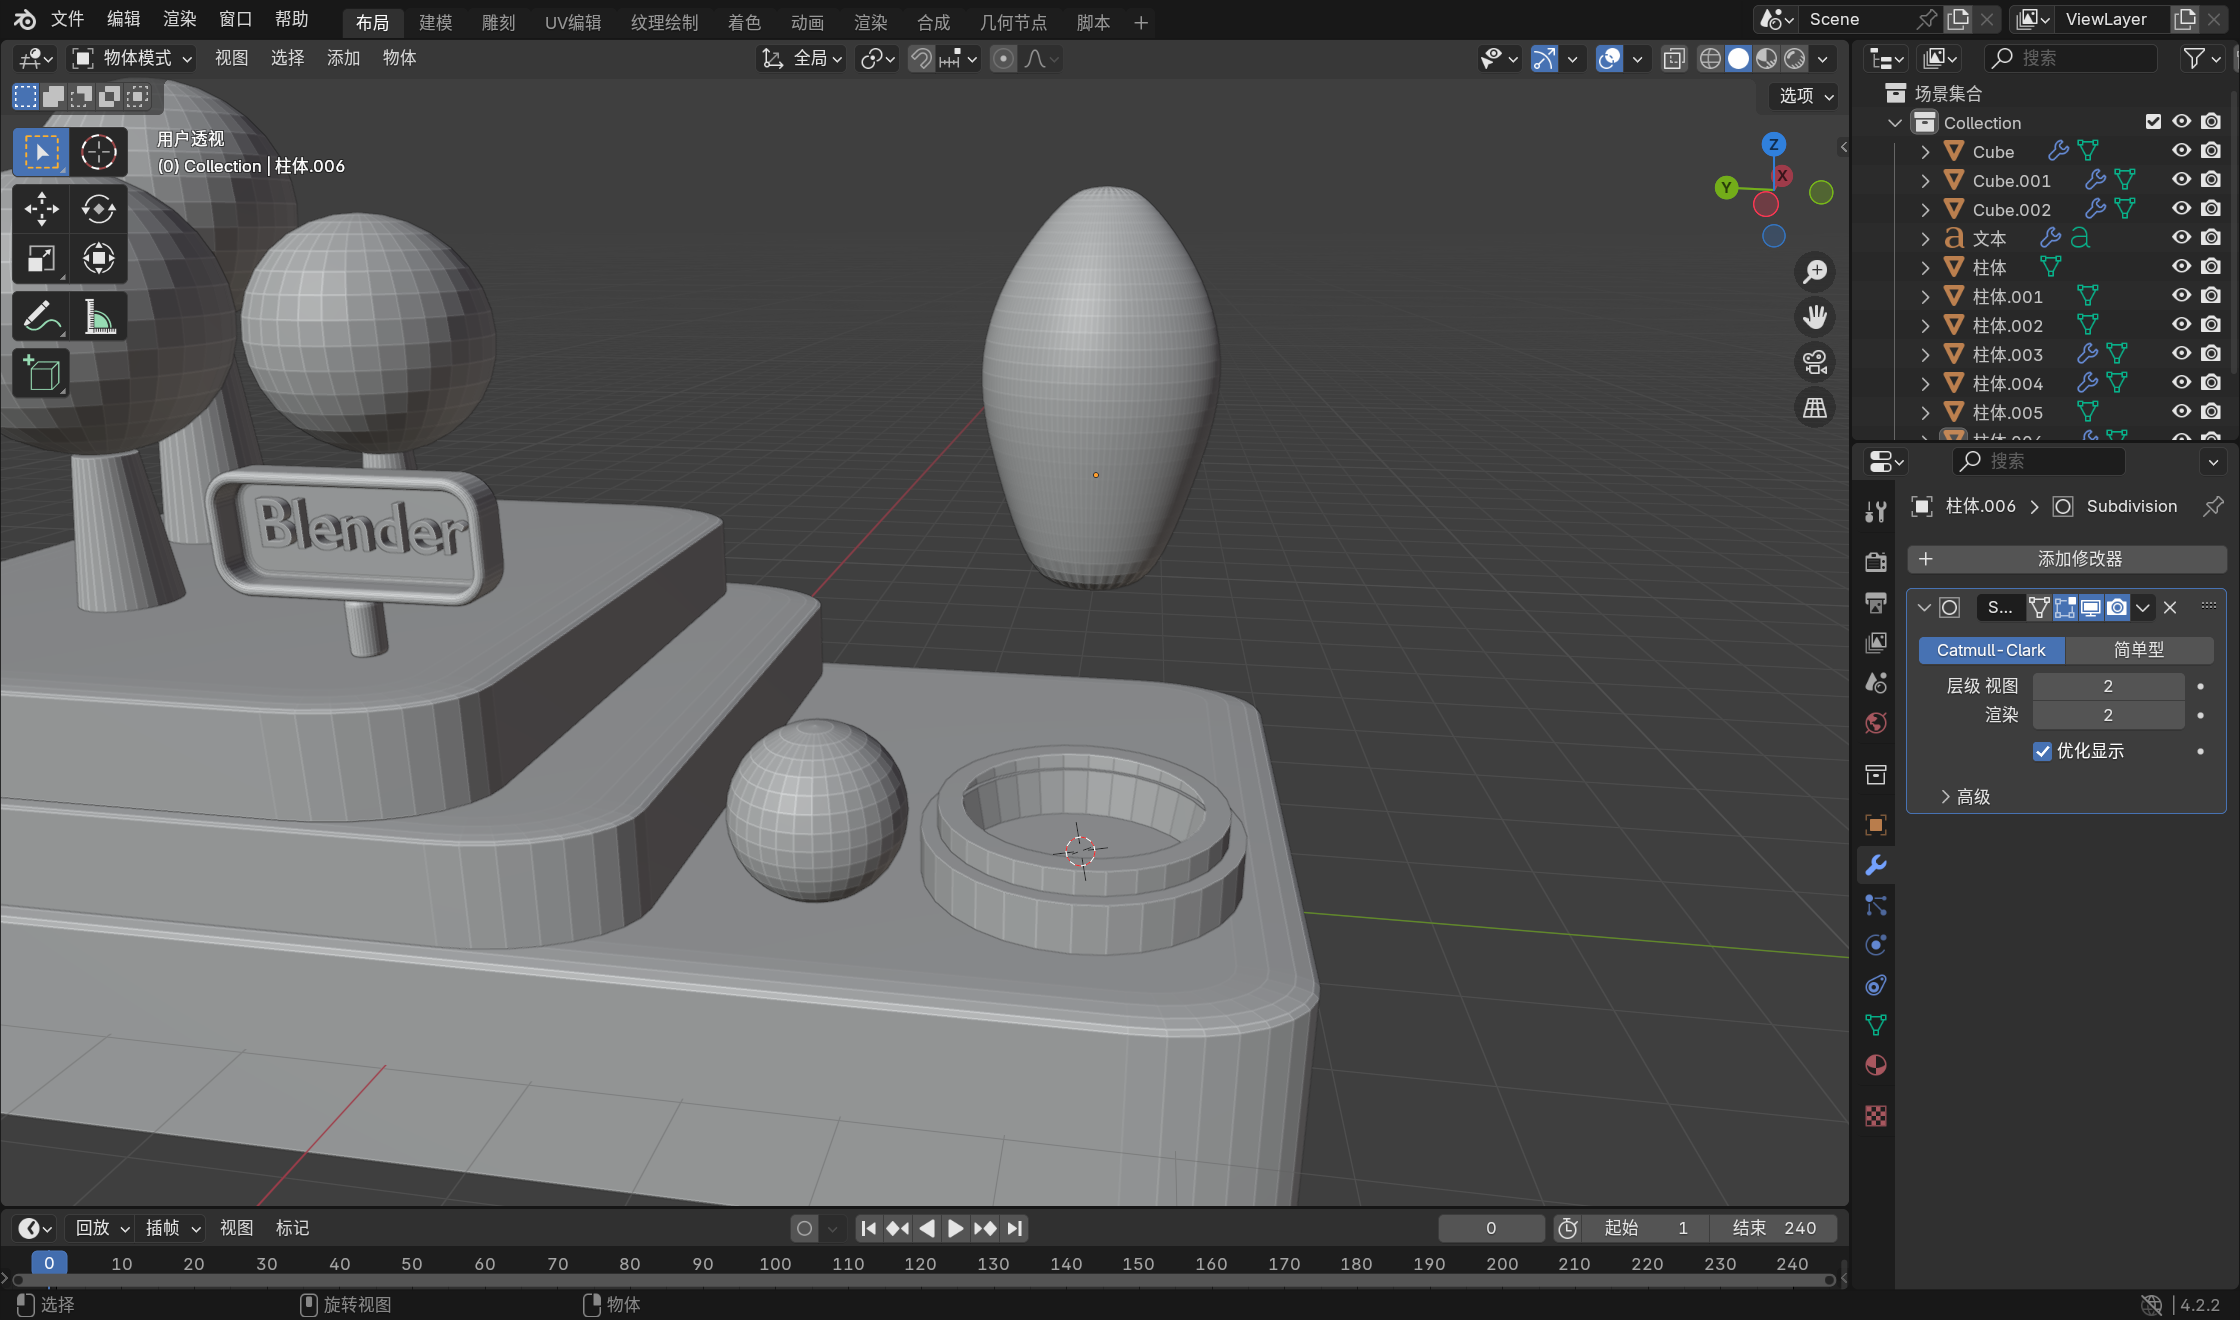Viewport: 2240px width, 1320px height.
Task: Select the Move tool in toolbar
Action: click(x=41, y=209)
